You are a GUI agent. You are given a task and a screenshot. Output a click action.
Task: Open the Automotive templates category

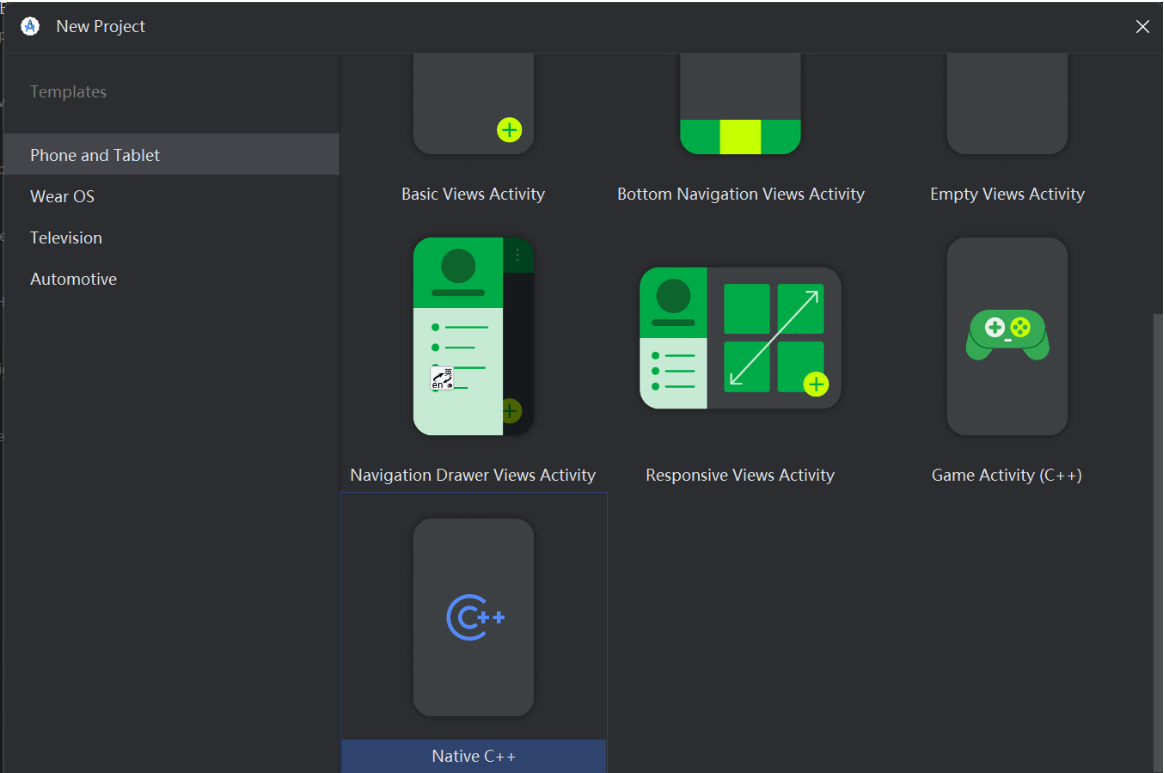click(x=171, y=279)
